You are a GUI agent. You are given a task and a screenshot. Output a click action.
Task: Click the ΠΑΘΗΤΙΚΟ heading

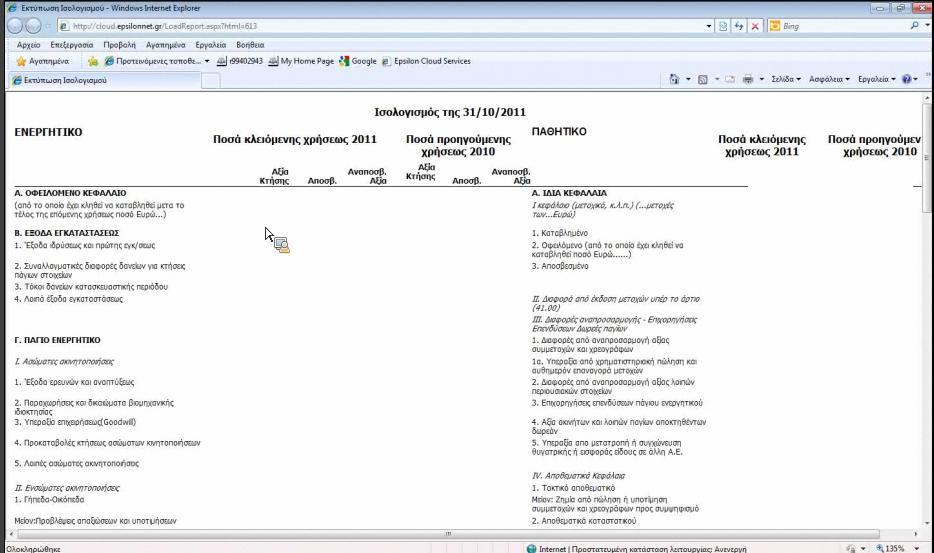pos(559,132)
